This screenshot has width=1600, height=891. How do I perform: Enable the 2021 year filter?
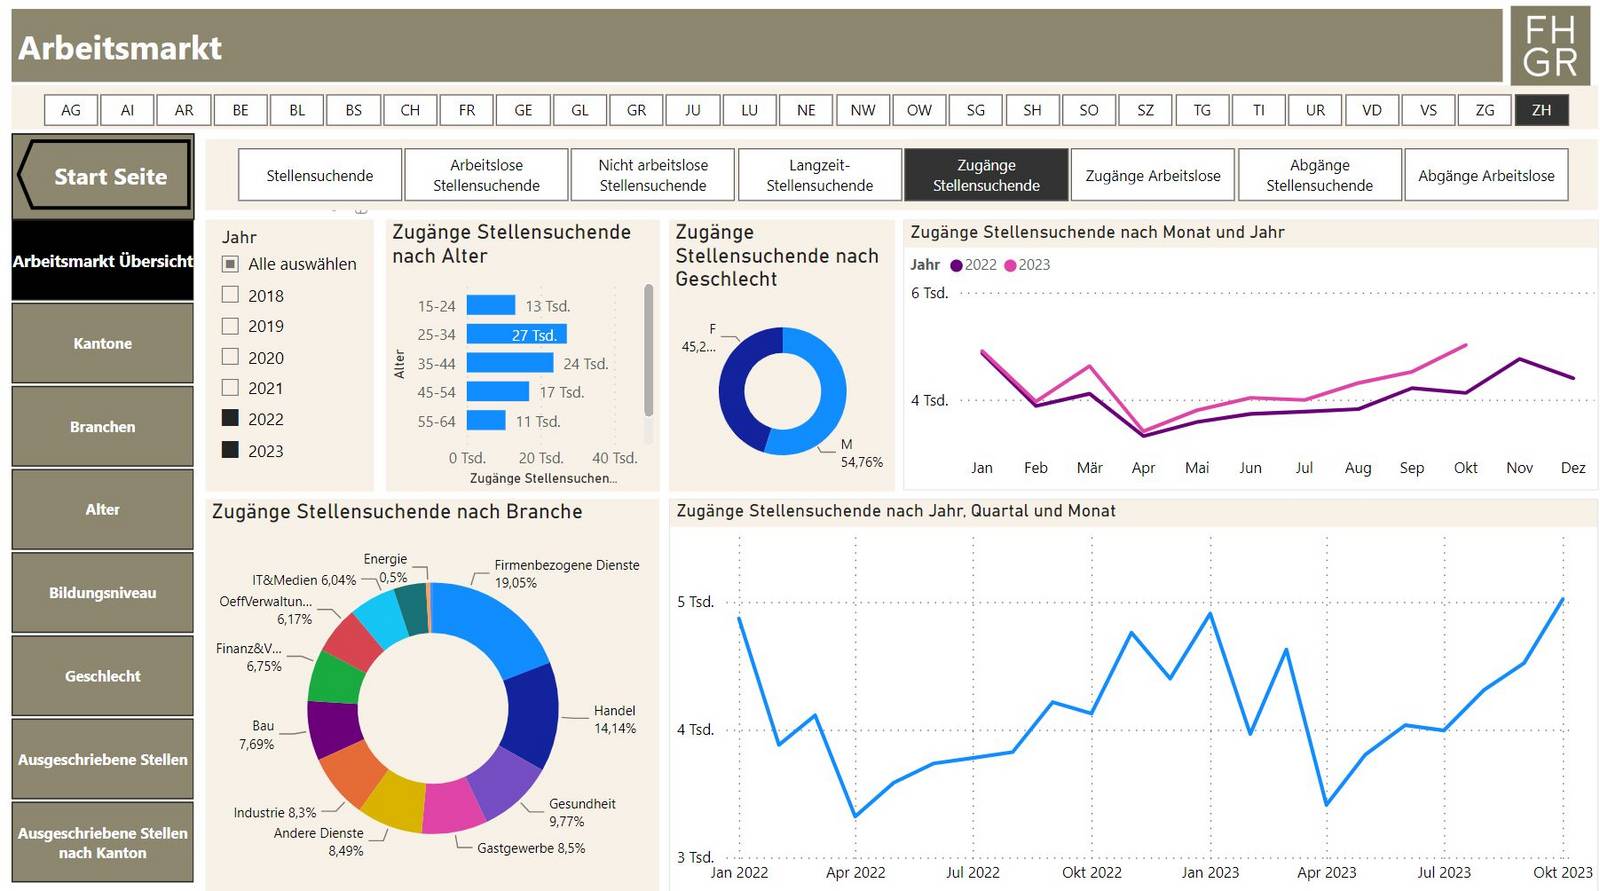pos(230,387)
